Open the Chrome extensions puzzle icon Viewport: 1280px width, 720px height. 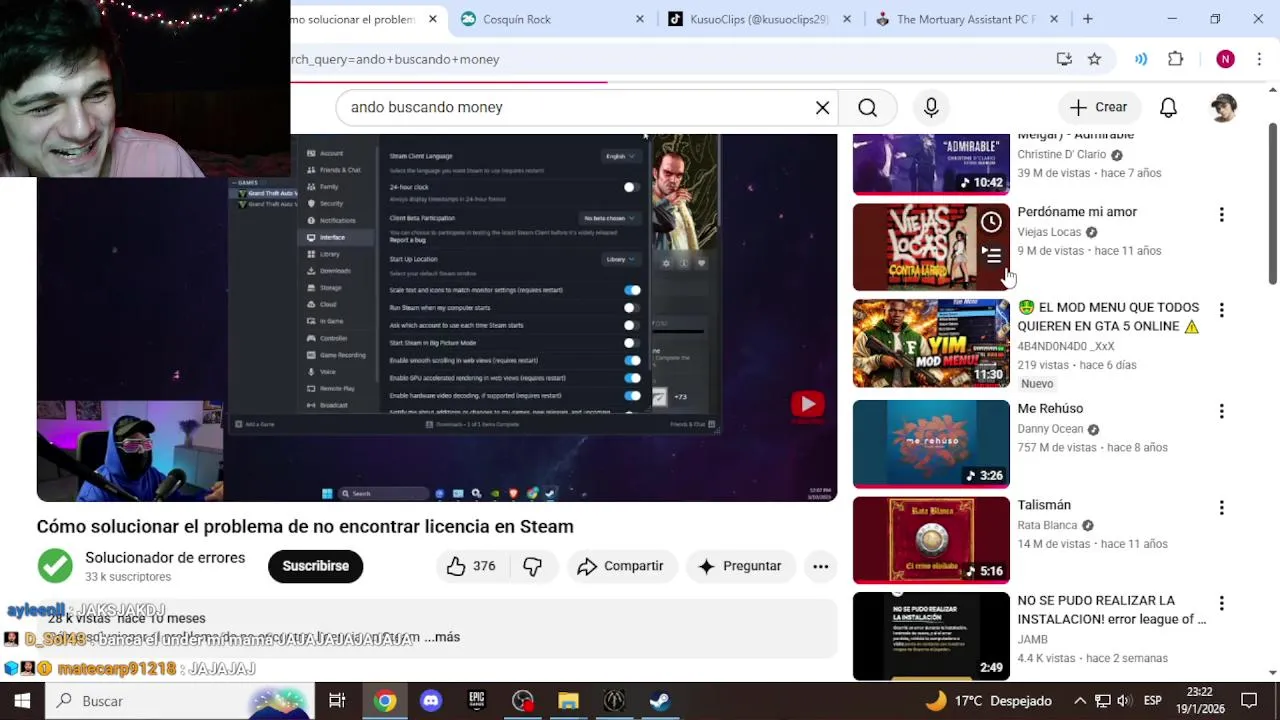coord(1176,59)
